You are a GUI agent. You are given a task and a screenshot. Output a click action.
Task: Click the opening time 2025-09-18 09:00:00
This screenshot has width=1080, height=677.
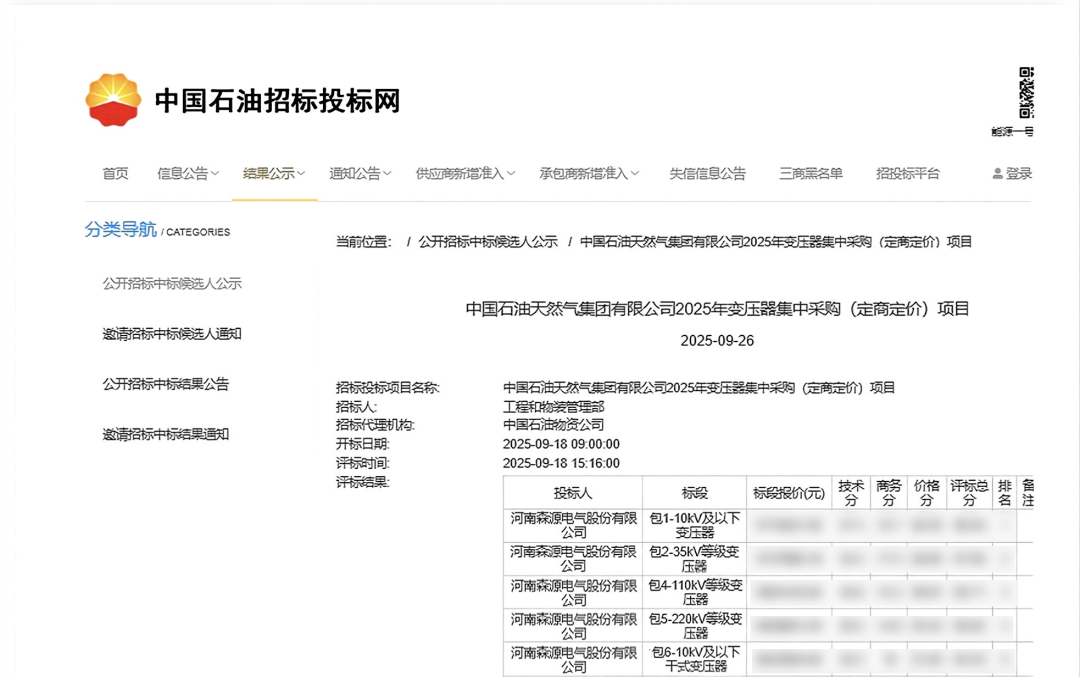[561, 444]
